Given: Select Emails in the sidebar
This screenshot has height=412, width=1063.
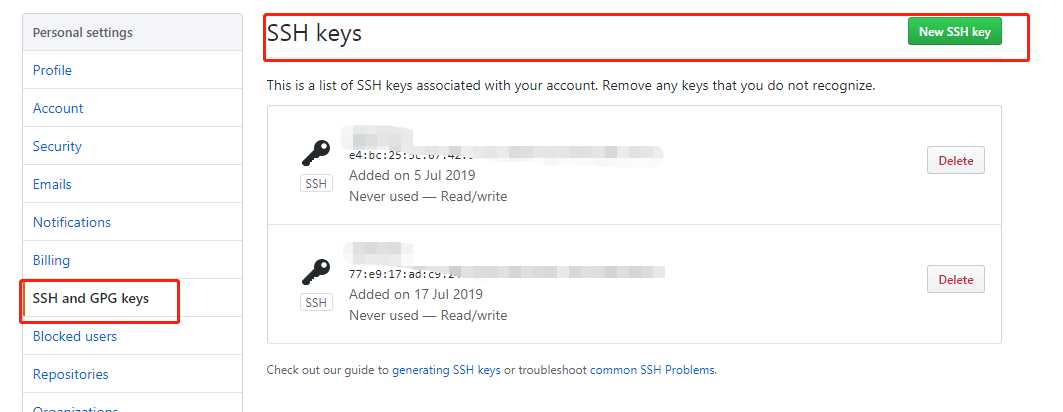Looking at the screenshot, I should tap(52, 184).
